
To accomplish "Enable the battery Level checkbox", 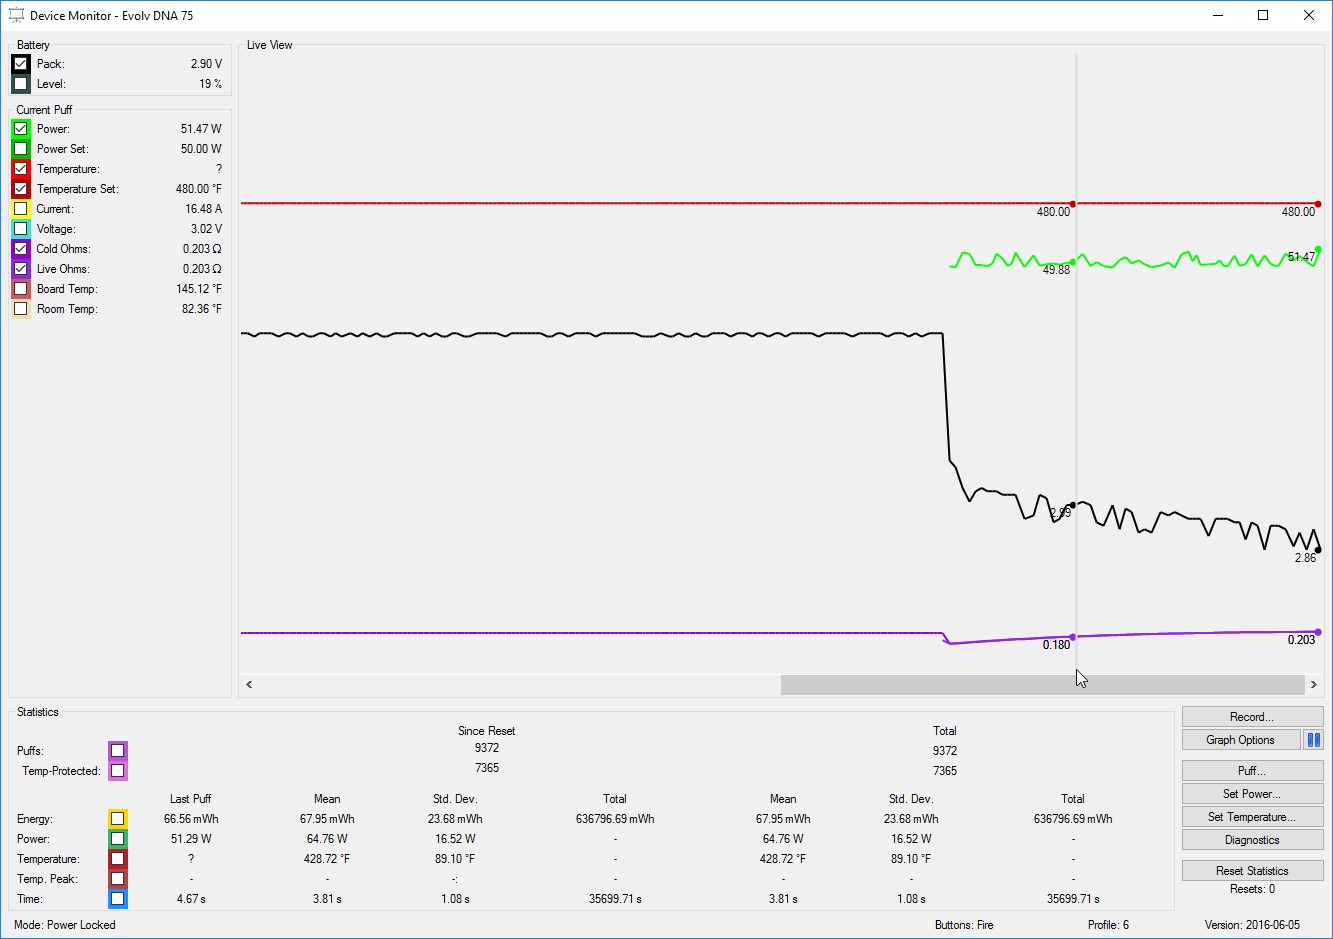I will 20,84.
